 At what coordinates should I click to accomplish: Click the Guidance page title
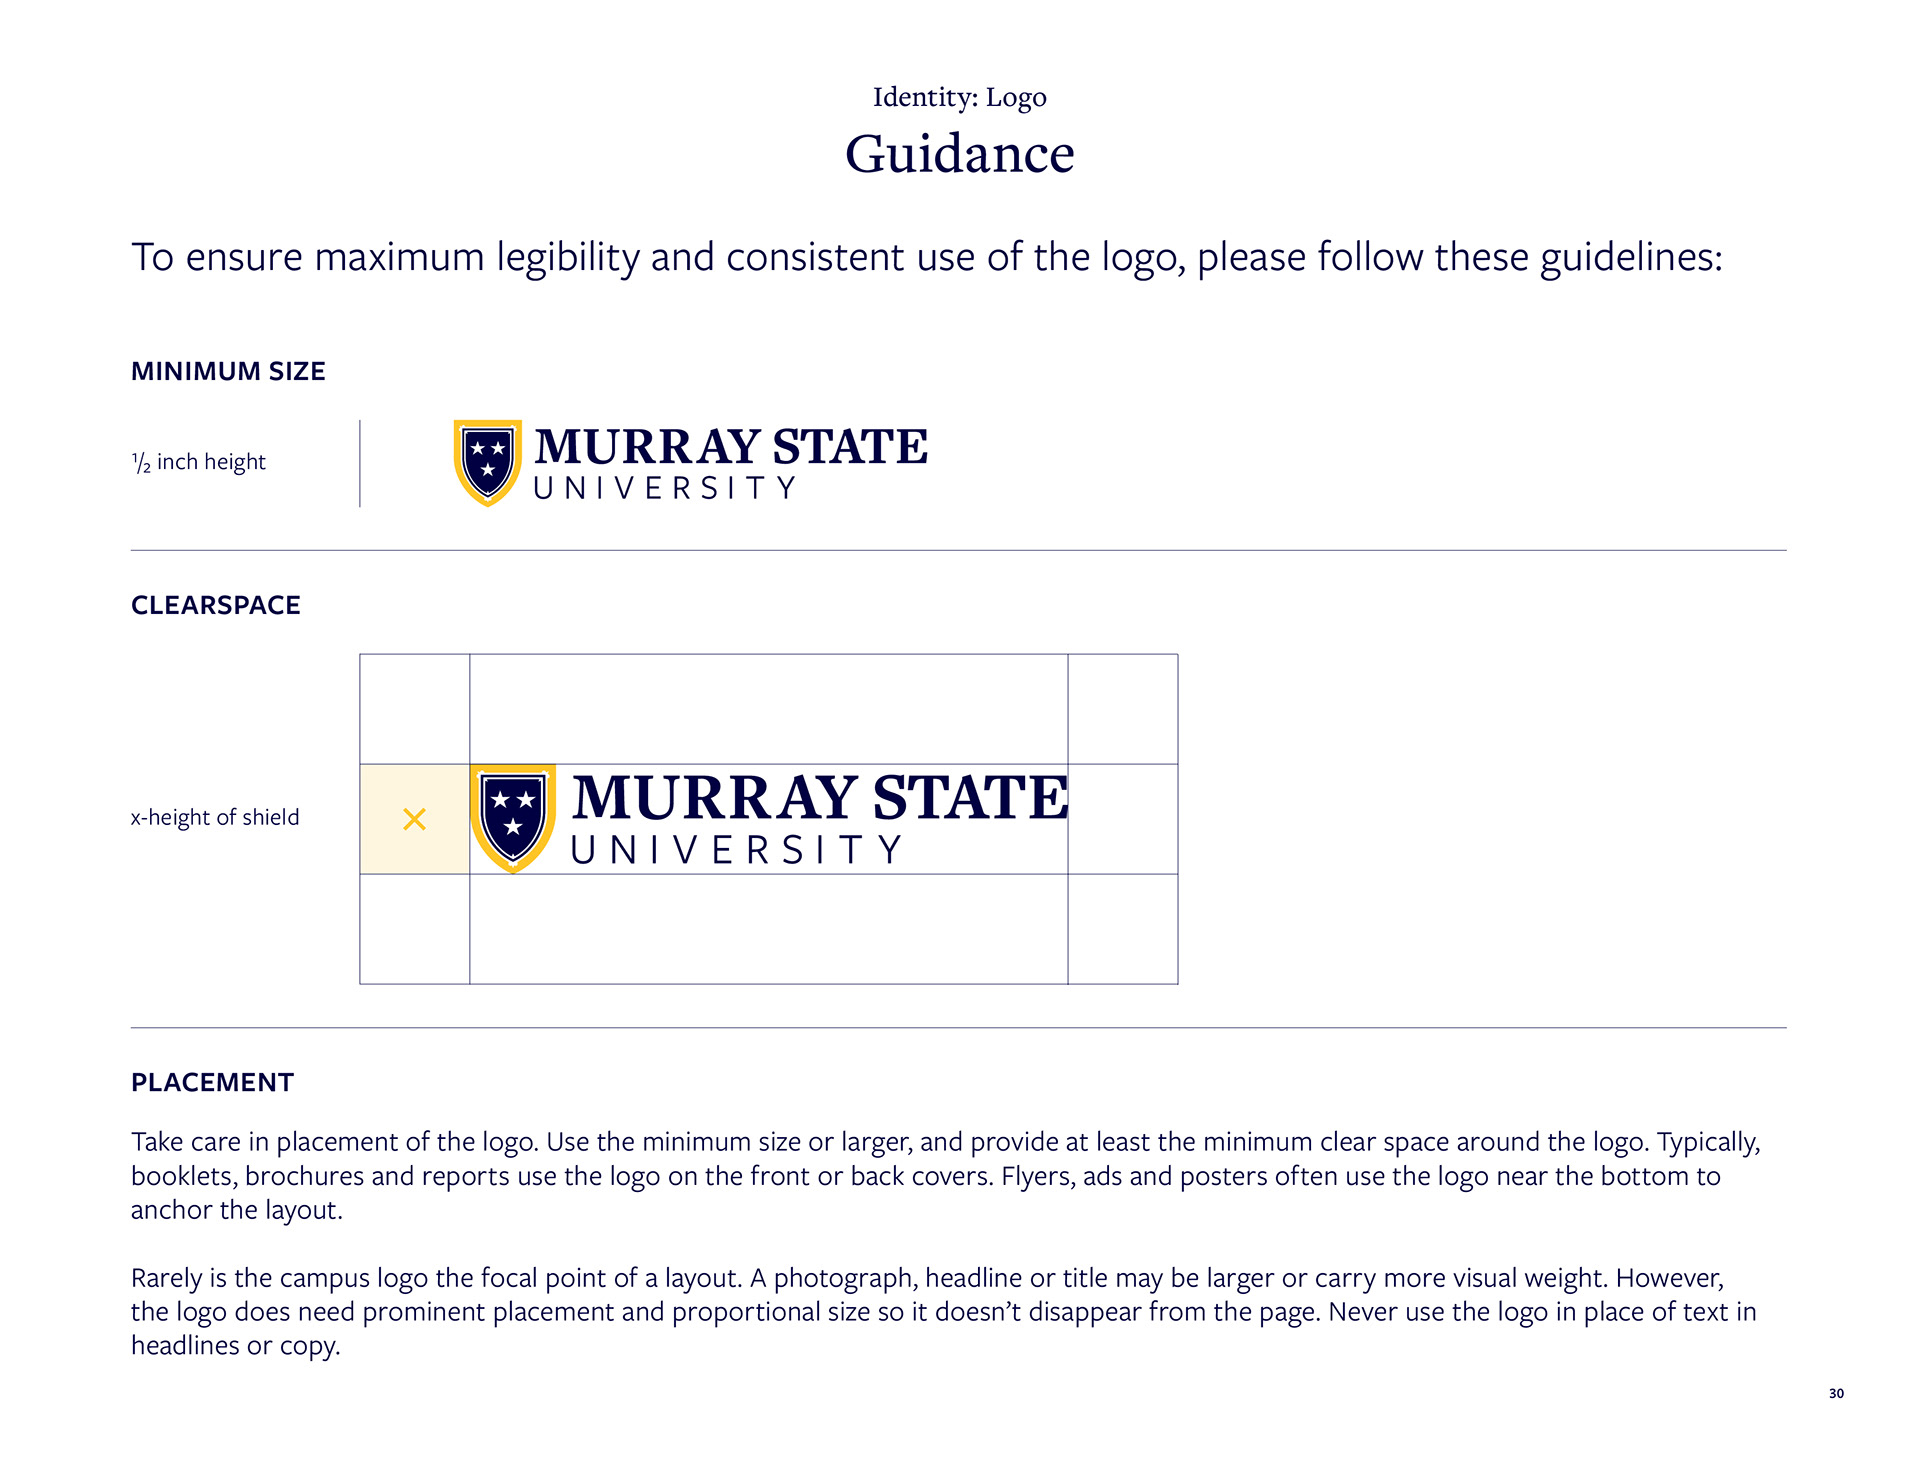coord(960,154)
